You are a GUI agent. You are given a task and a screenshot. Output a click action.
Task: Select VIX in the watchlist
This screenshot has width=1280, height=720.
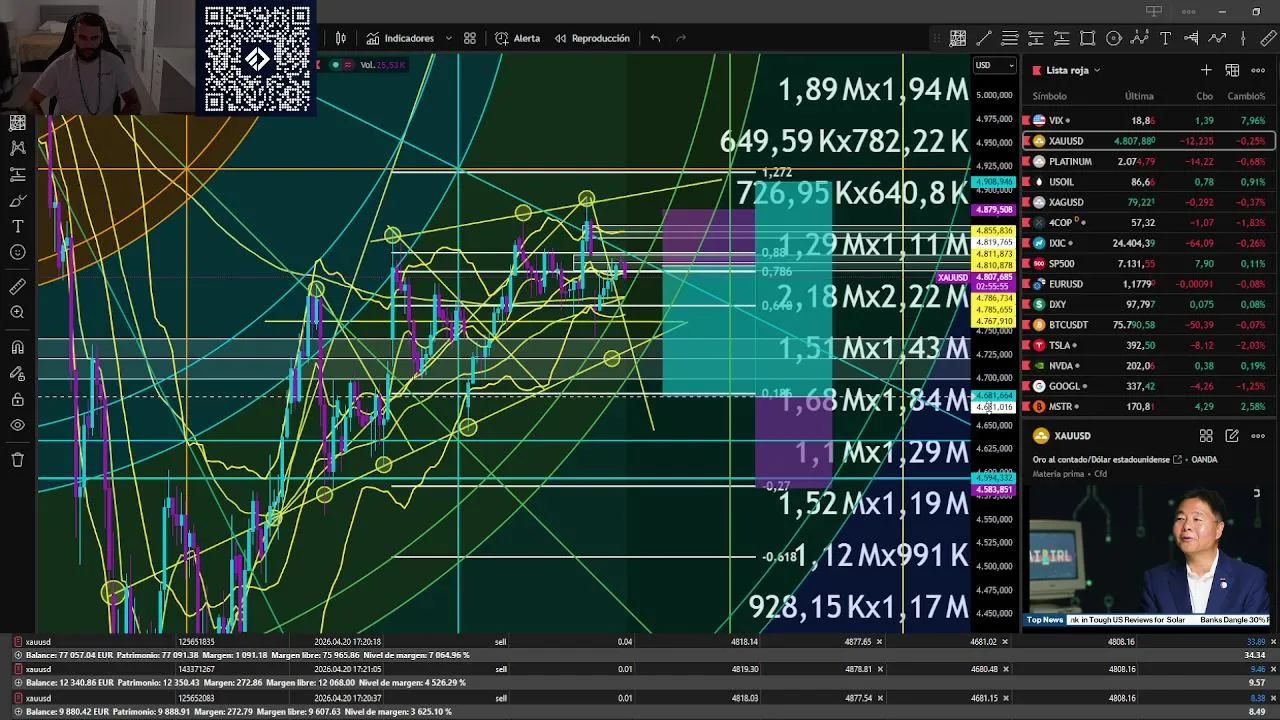click(1149, 120)
